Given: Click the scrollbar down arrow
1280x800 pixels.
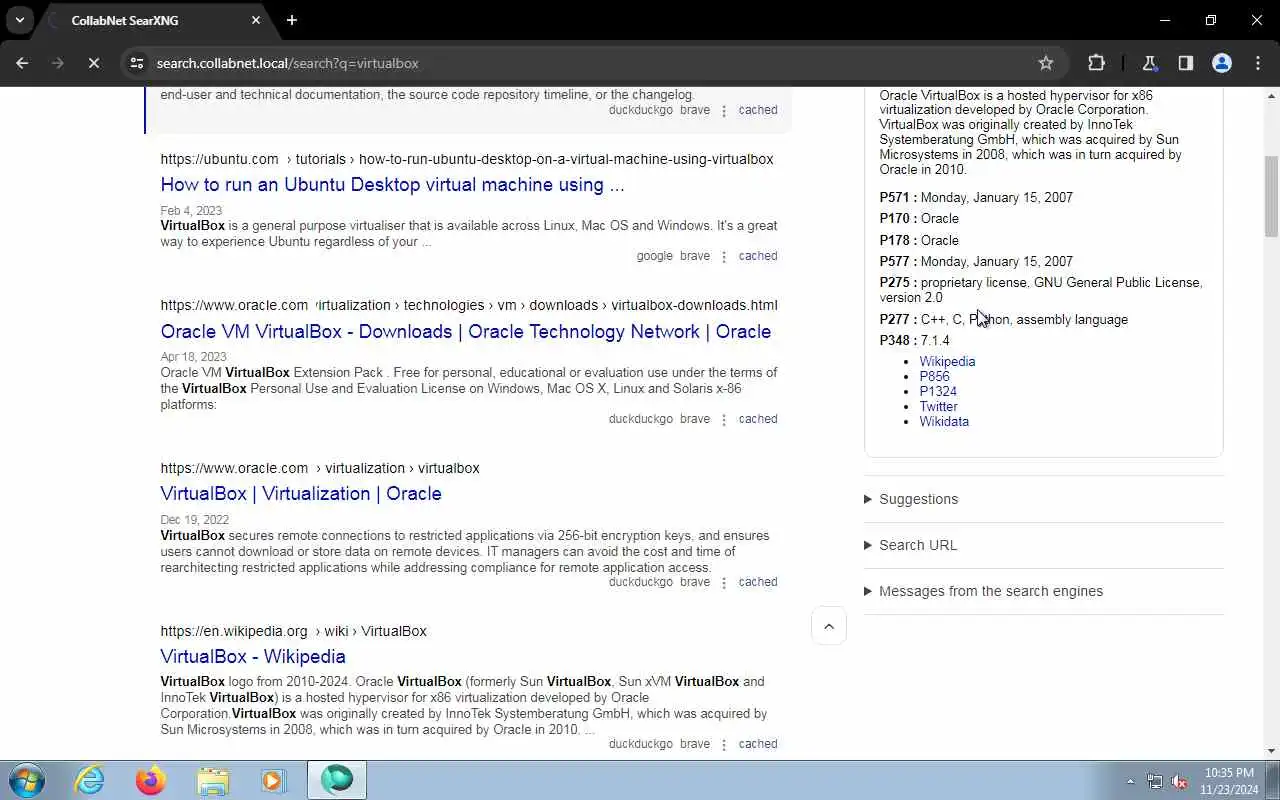Looking at the screenshot, I should point(1271,751).
